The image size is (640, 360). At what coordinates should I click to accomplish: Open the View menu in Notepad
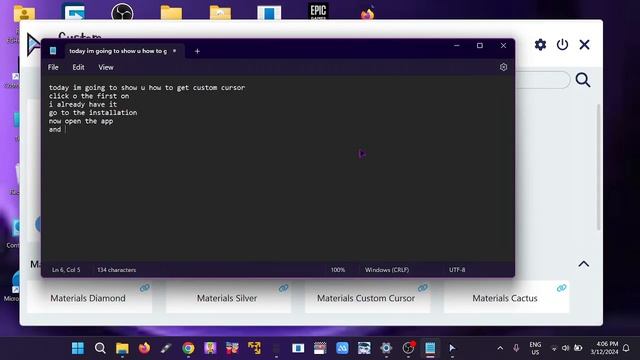[x=106, y=67]
